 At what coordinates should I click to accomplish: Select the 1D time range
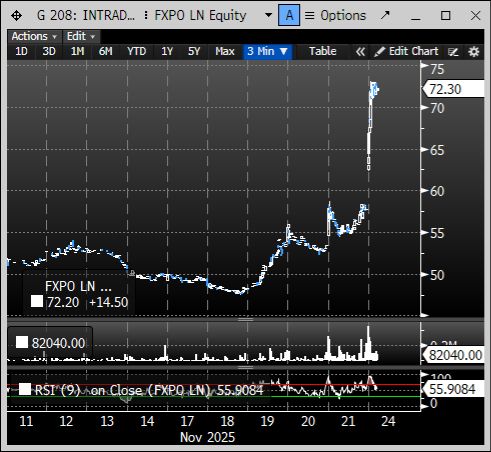tap(21, 51)
